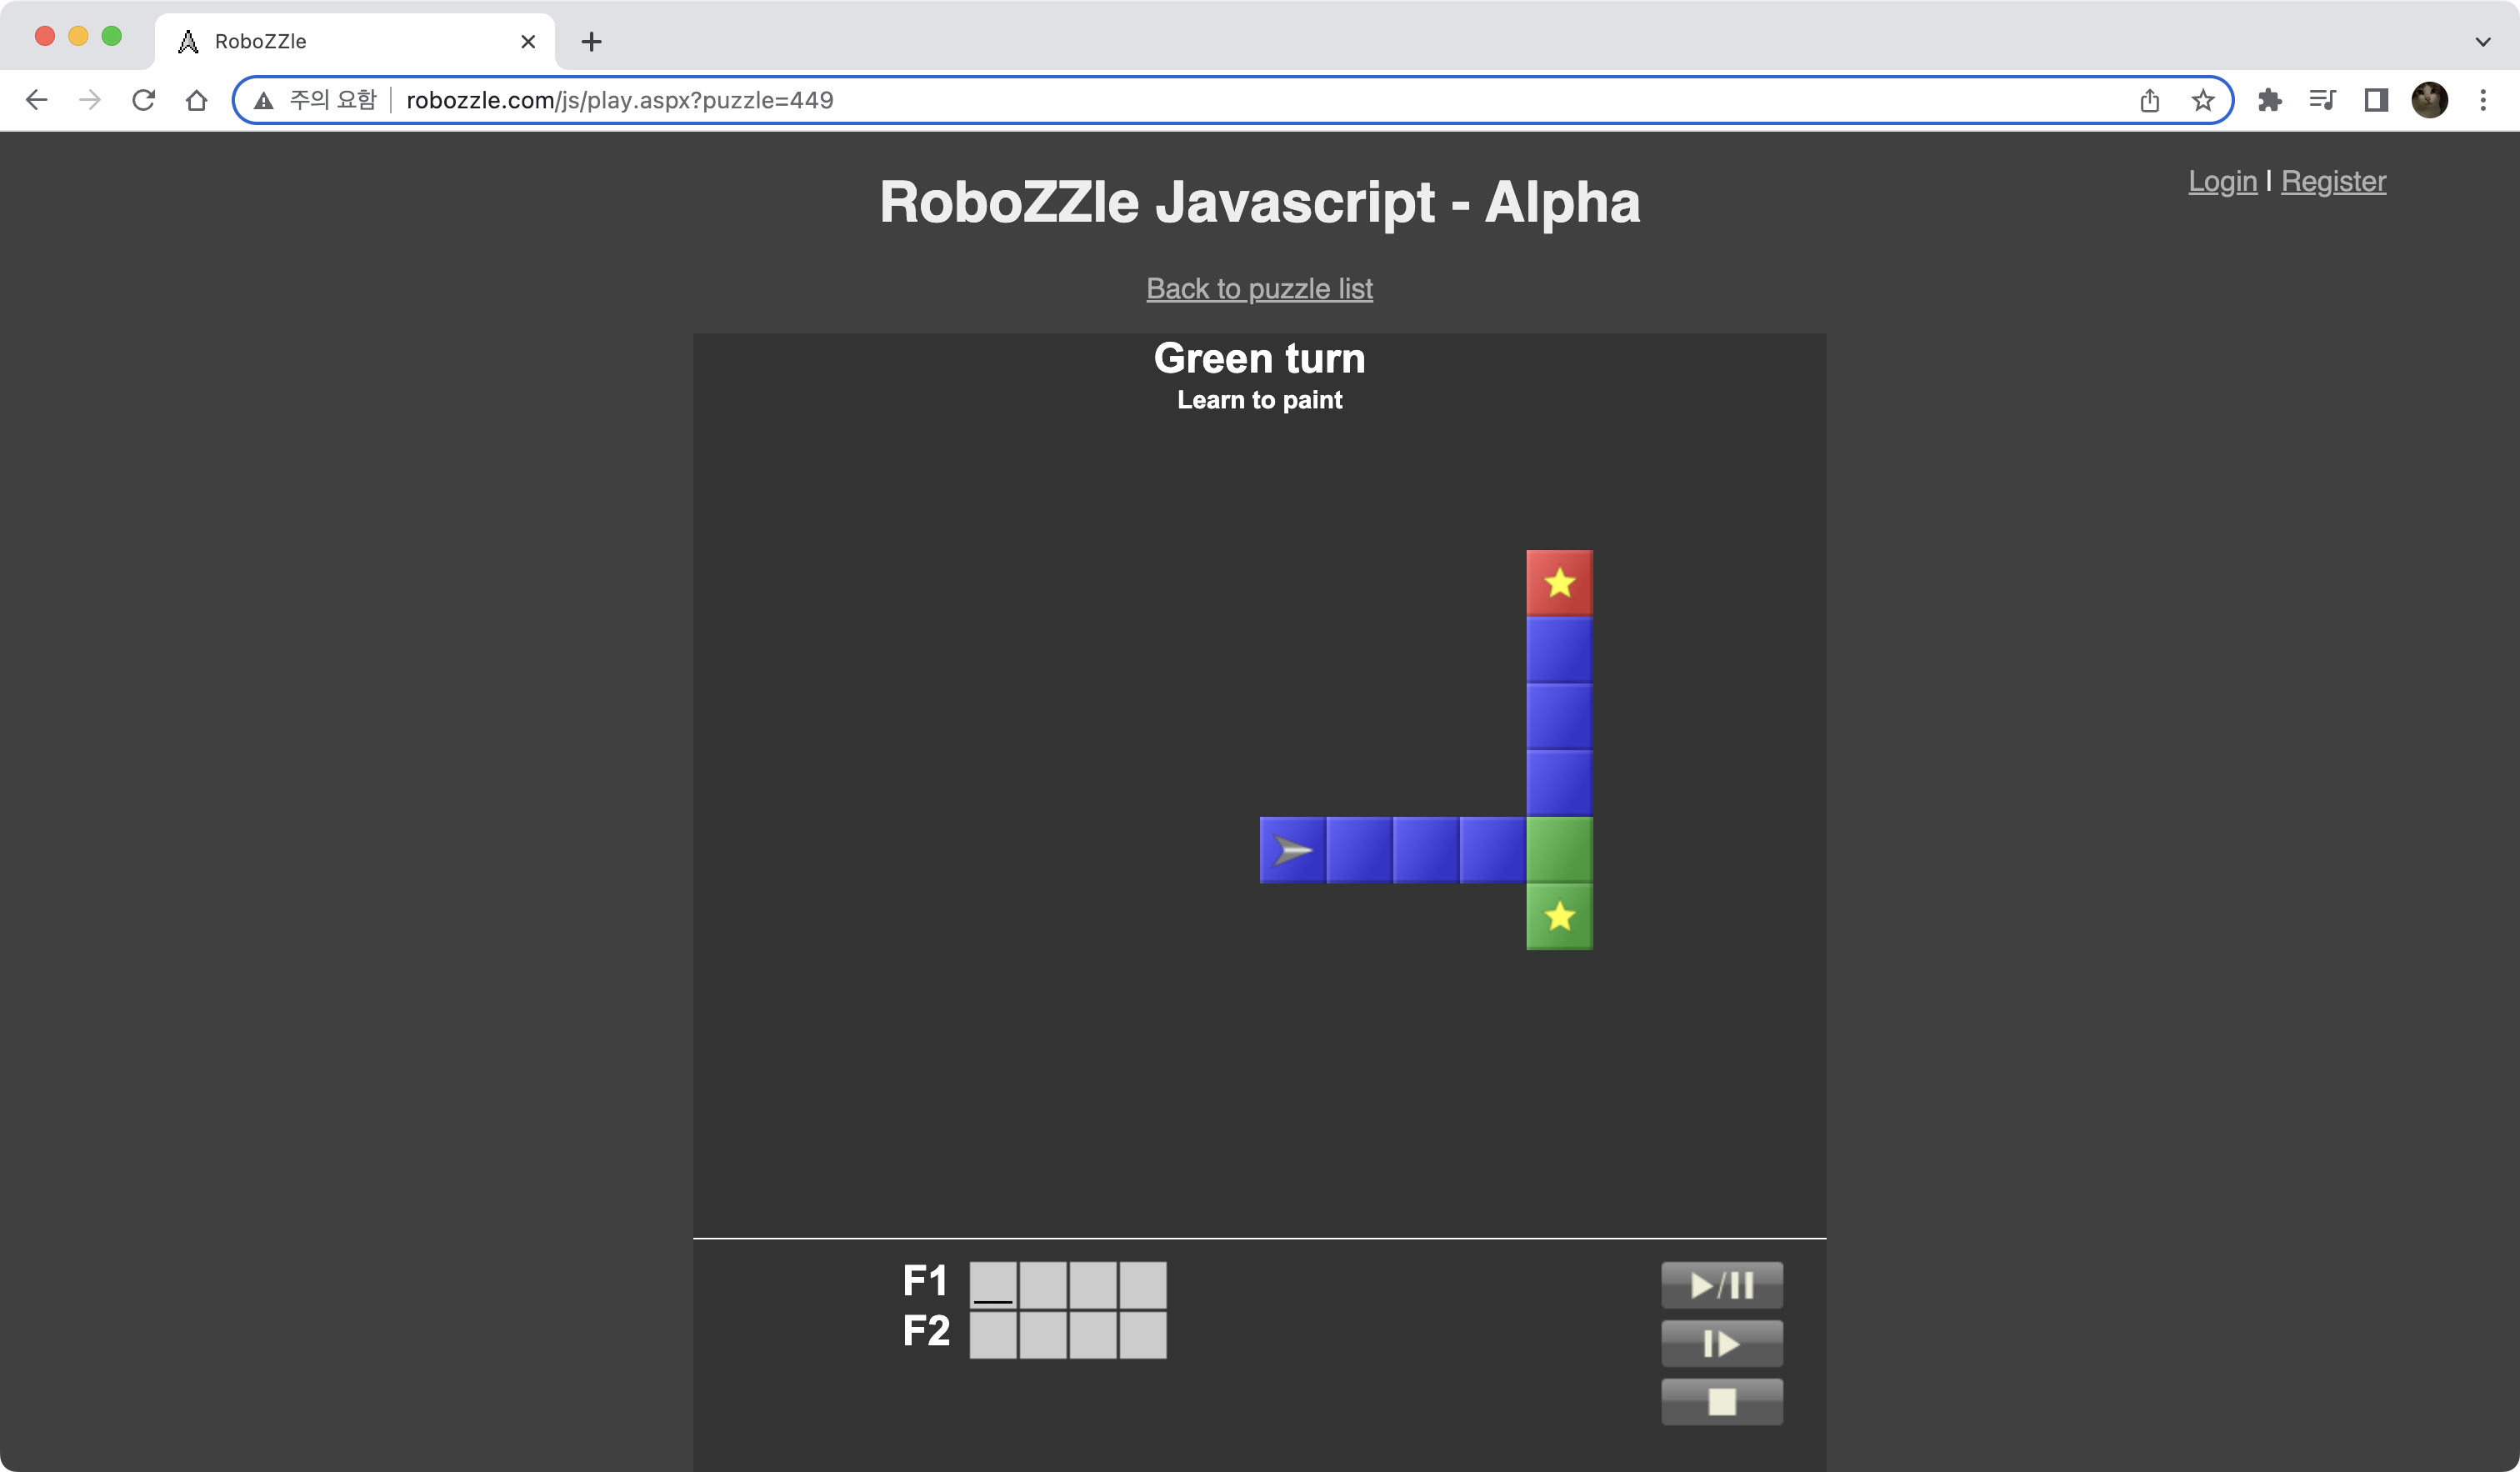Open the Register link
The height and width of the screenshot is (1472, 2520).
tap(2333, 181)
